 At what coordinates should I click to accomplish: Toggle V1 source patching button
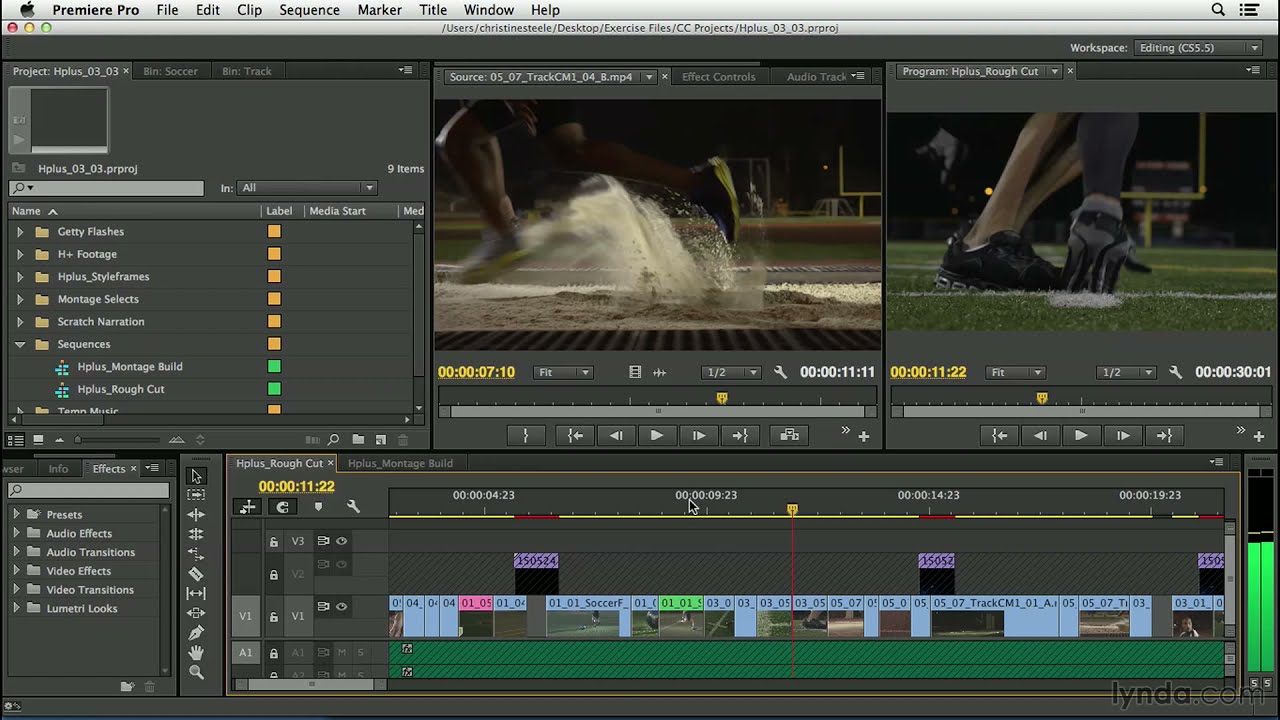[245, 616]
